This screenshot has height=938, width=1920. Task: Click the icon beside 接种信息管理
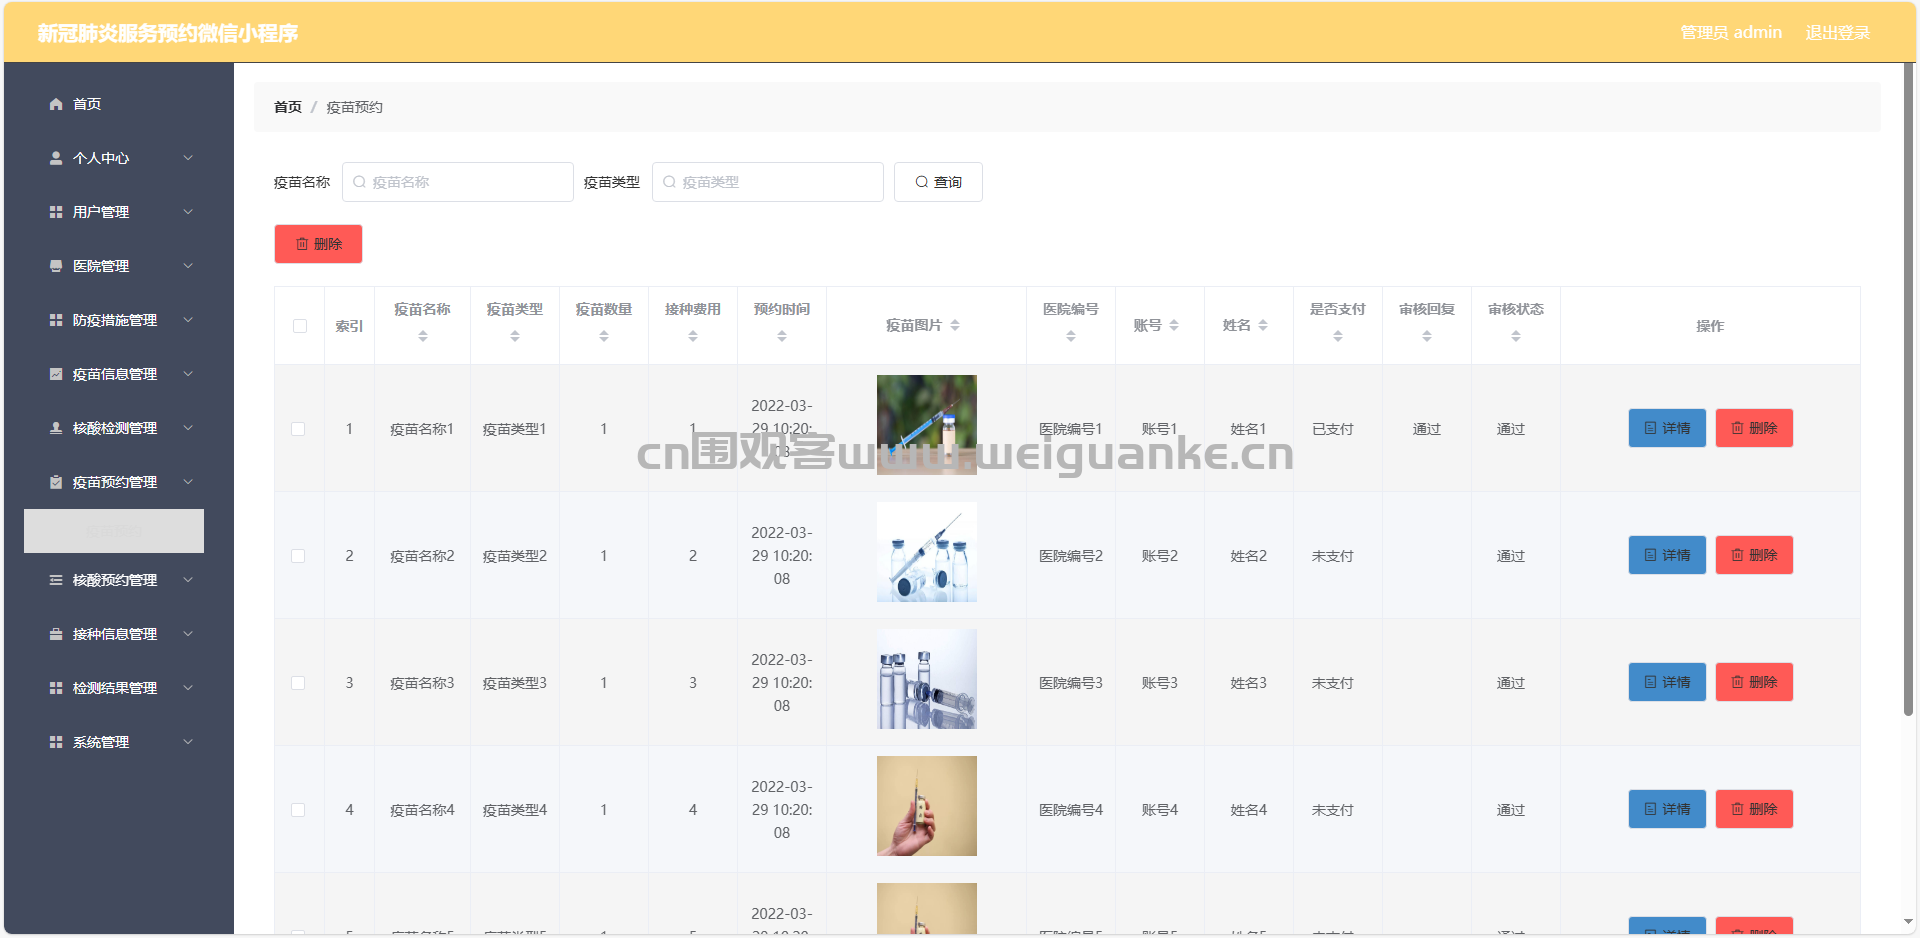tap(56, 634)
